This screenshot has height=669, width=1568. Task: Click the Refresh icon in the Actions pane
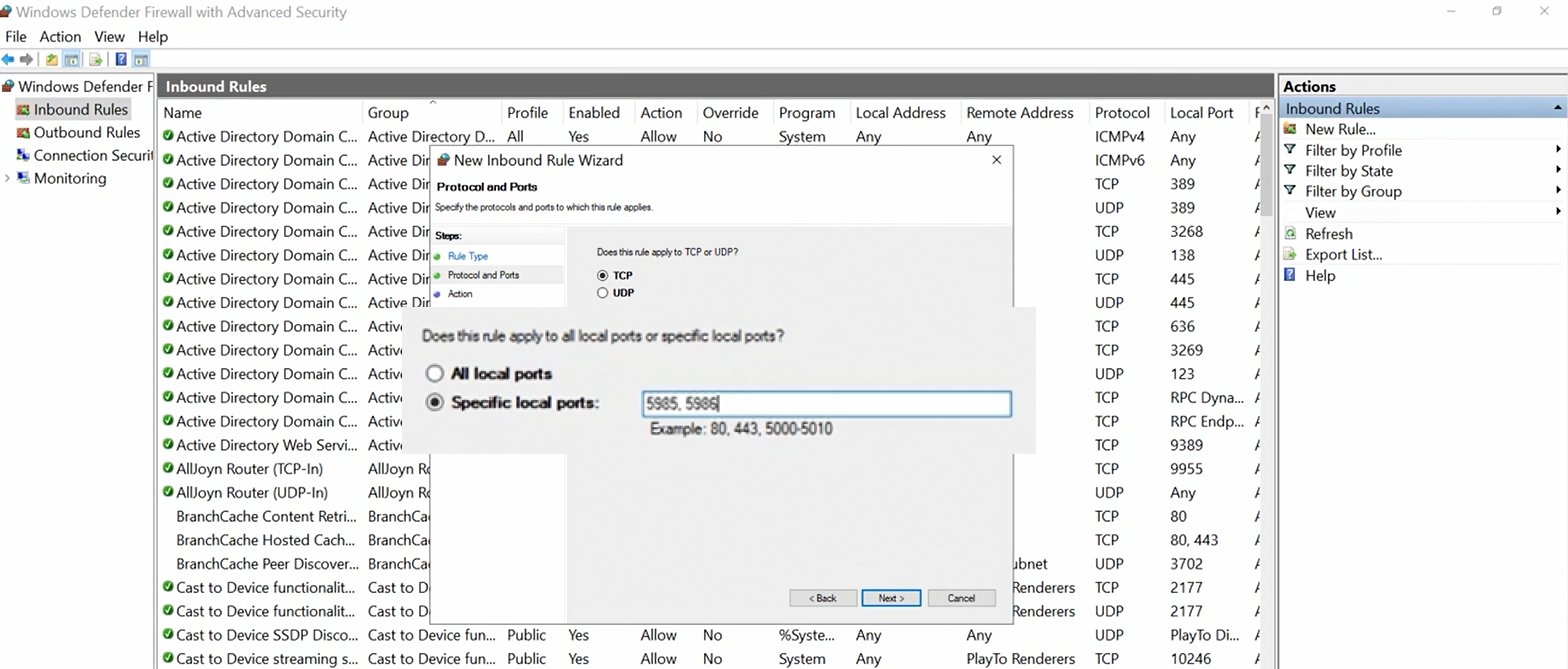click(1291, 234)
